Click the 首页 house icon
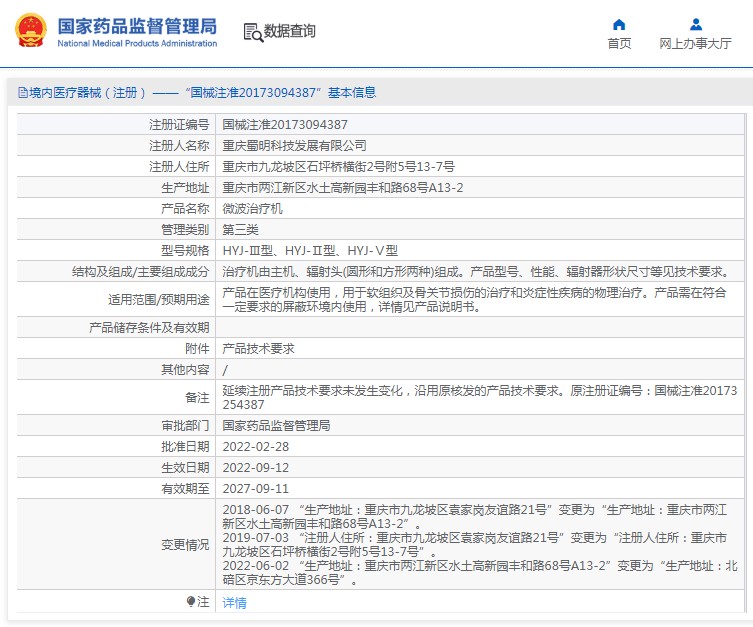753x627 pixels. pos(619,24)
